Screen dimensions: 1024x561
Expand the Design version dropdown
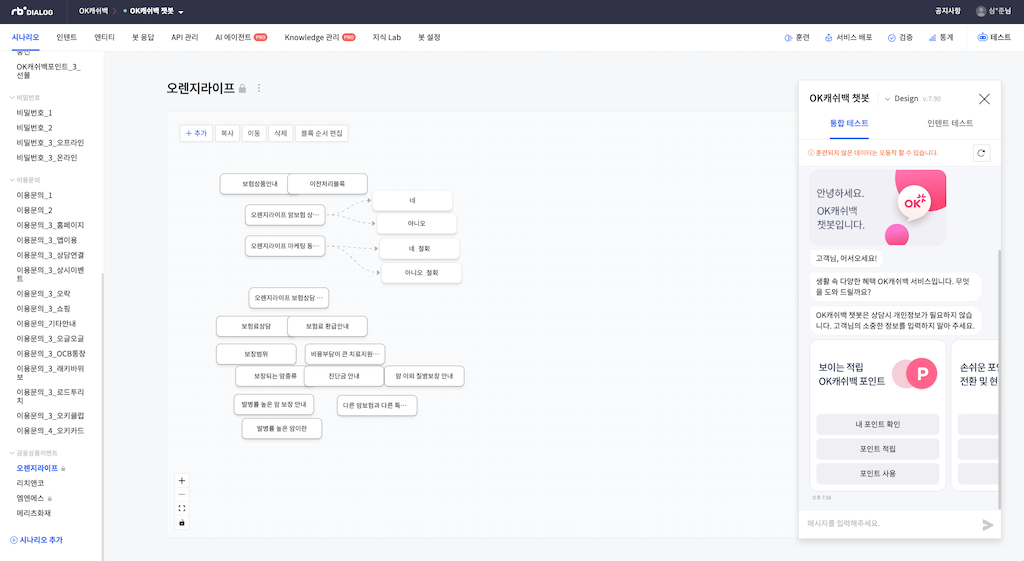(x=887, y=99)
